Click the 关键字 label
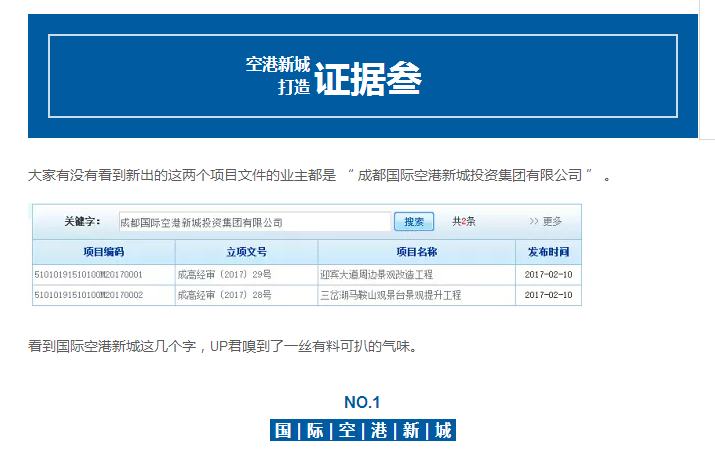The width and height of the screenshot is (715, 457). point(82,222)
